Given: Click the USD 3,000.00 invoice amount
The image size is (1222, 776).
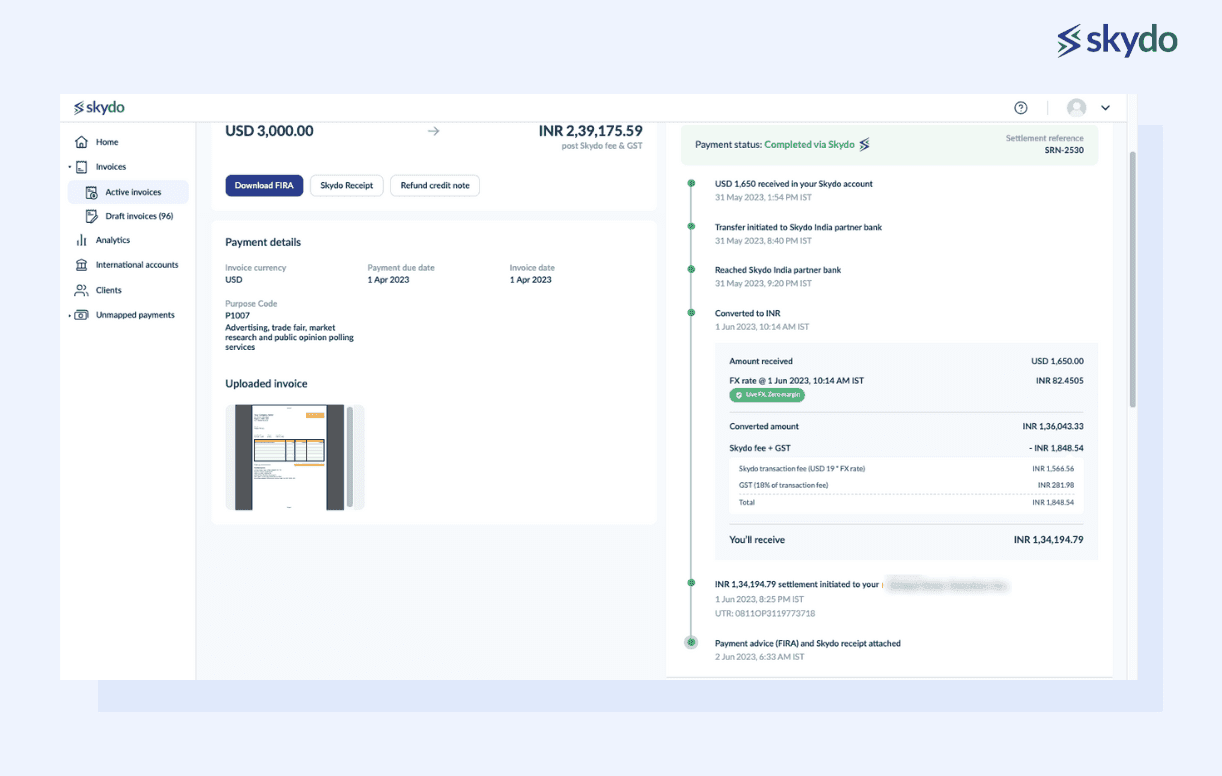Looking at the screenshot, I should [269, 131].
